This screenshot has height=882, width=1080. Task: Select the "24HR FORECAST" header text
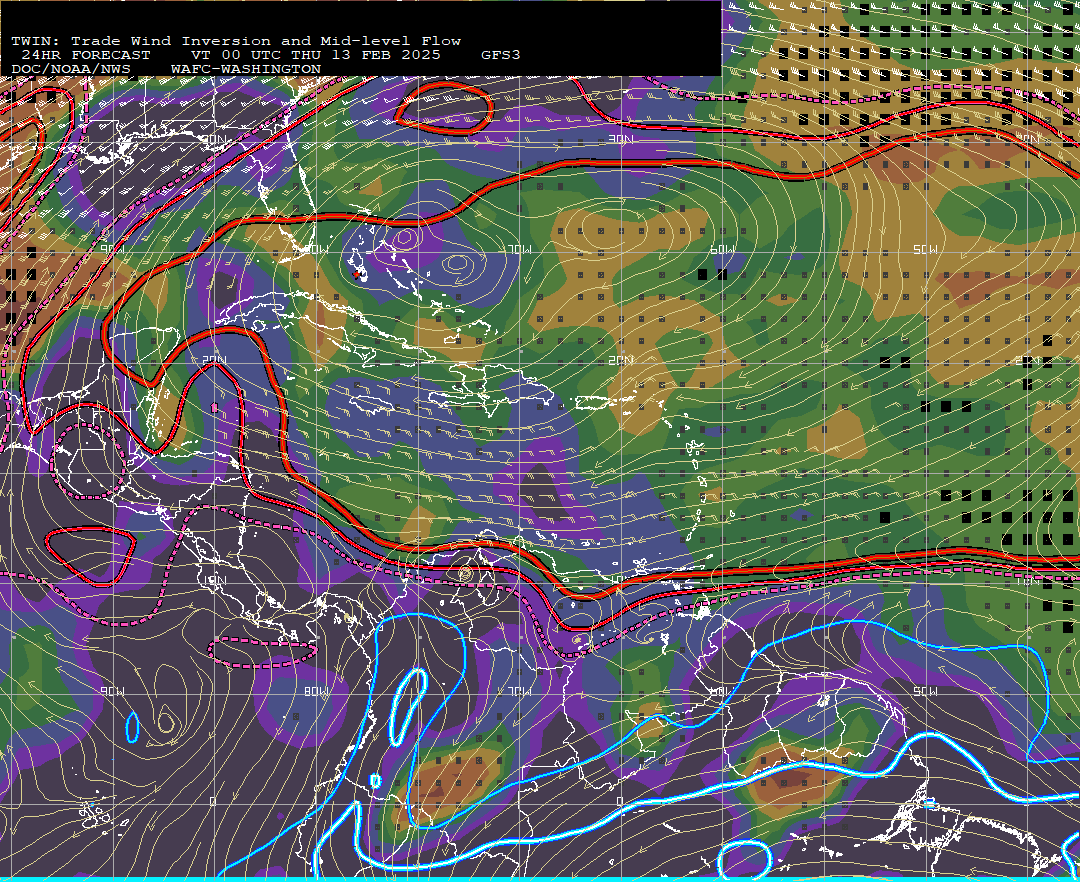point(85,55)
